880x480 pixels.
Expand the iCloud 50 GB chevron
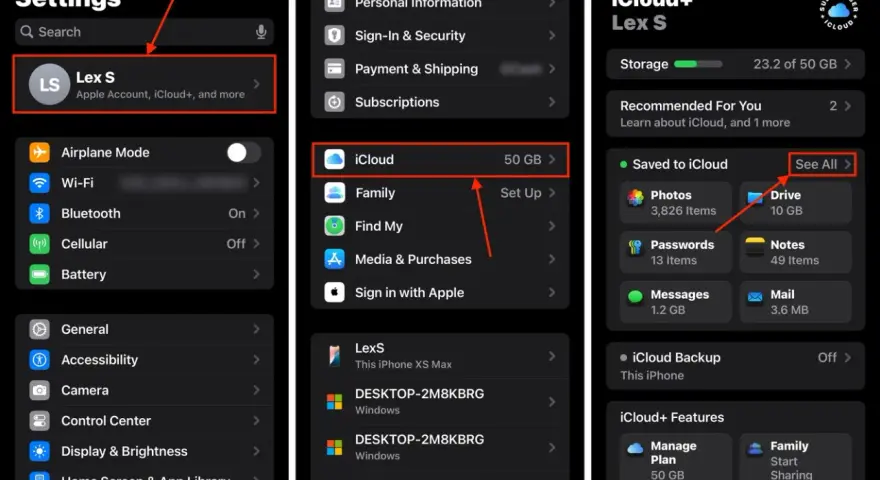tap(552, 159)
